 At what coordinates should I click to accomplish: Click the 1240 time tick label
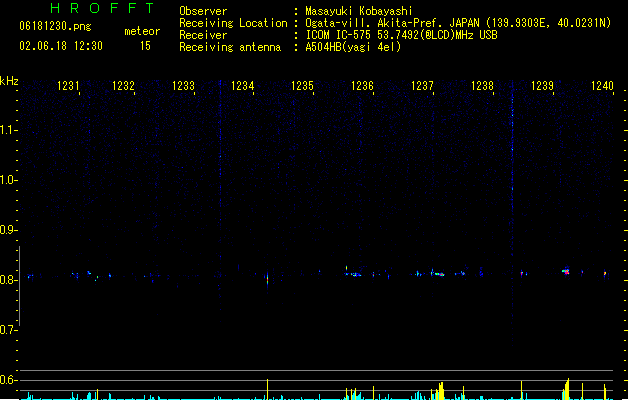(x=602, y=86)
